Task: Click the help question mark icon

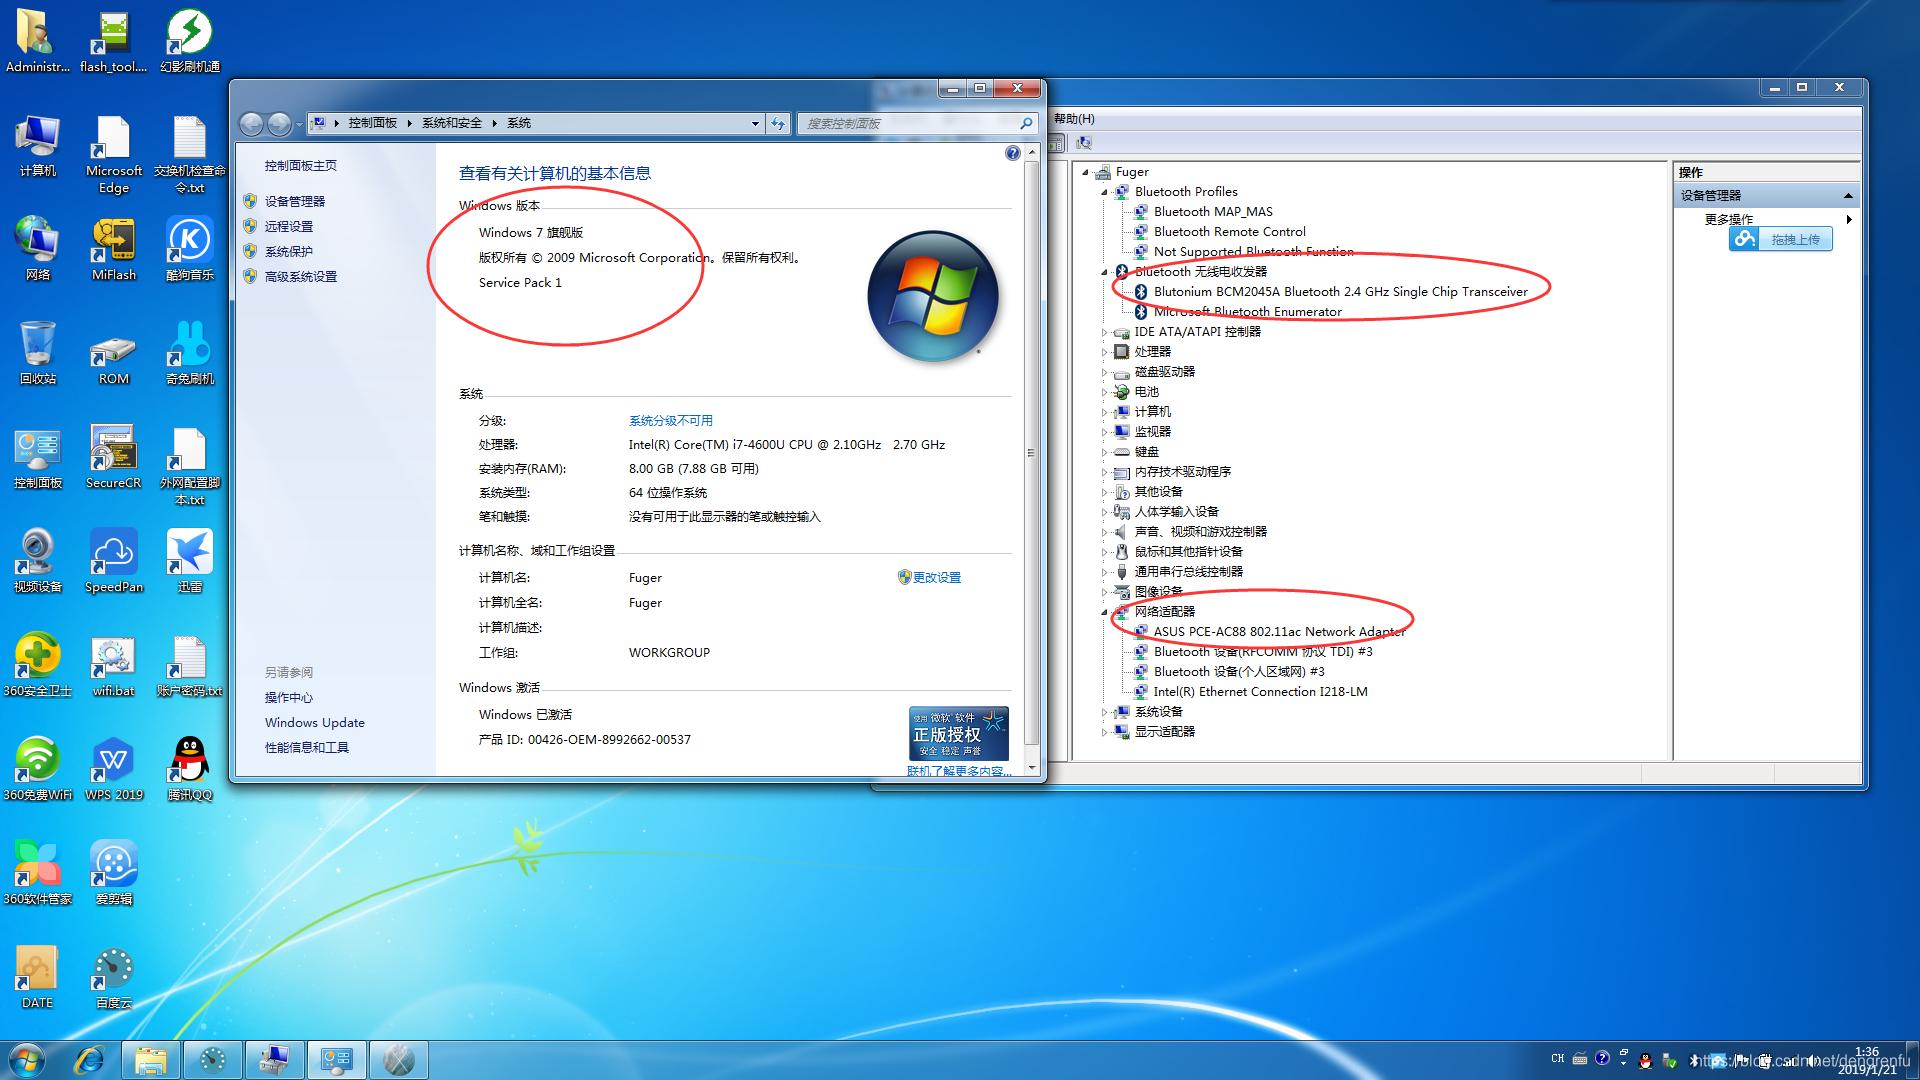Action: (x=1012, y=153)
